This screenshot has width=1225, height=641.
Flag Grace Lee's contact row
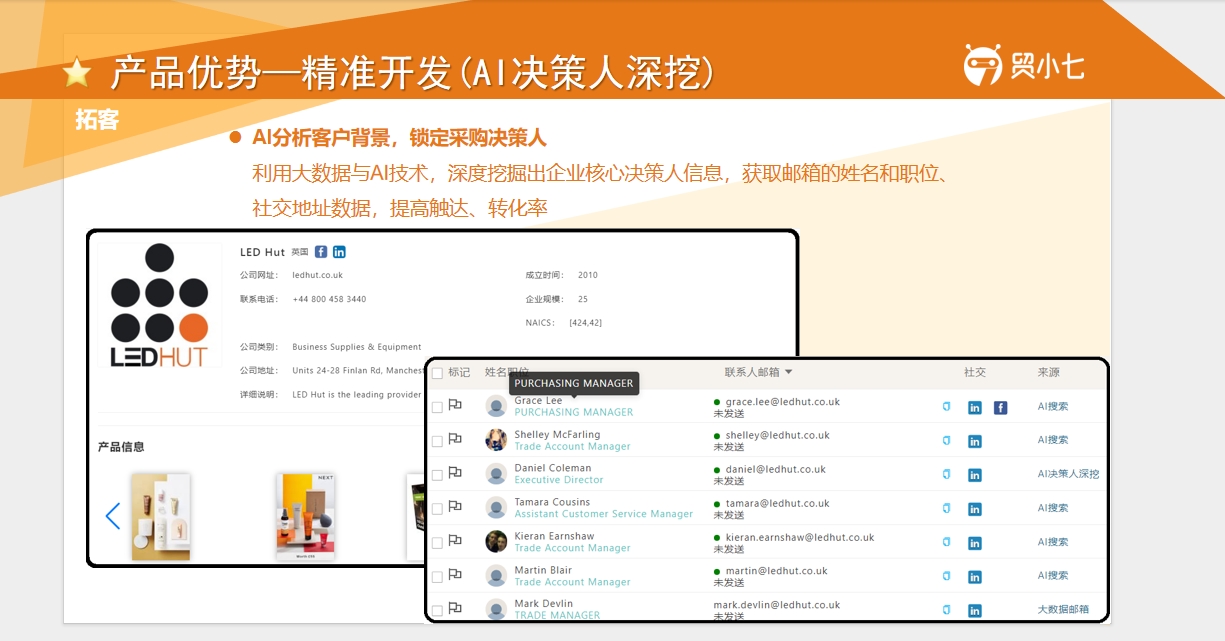pyautogui.click(x=455, y=406)
